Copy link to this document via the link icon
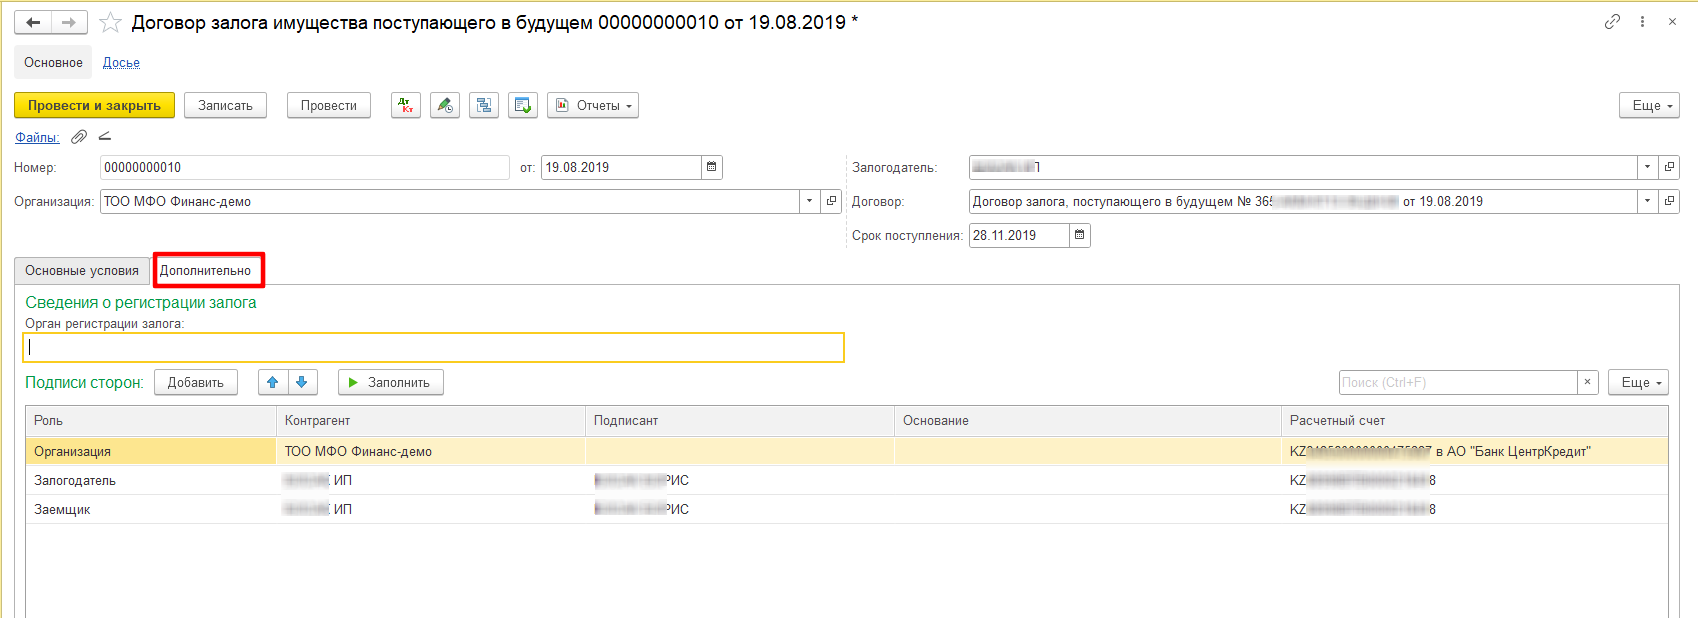The width and height of the screenshot is (1698, 618). pos(1612,21)
